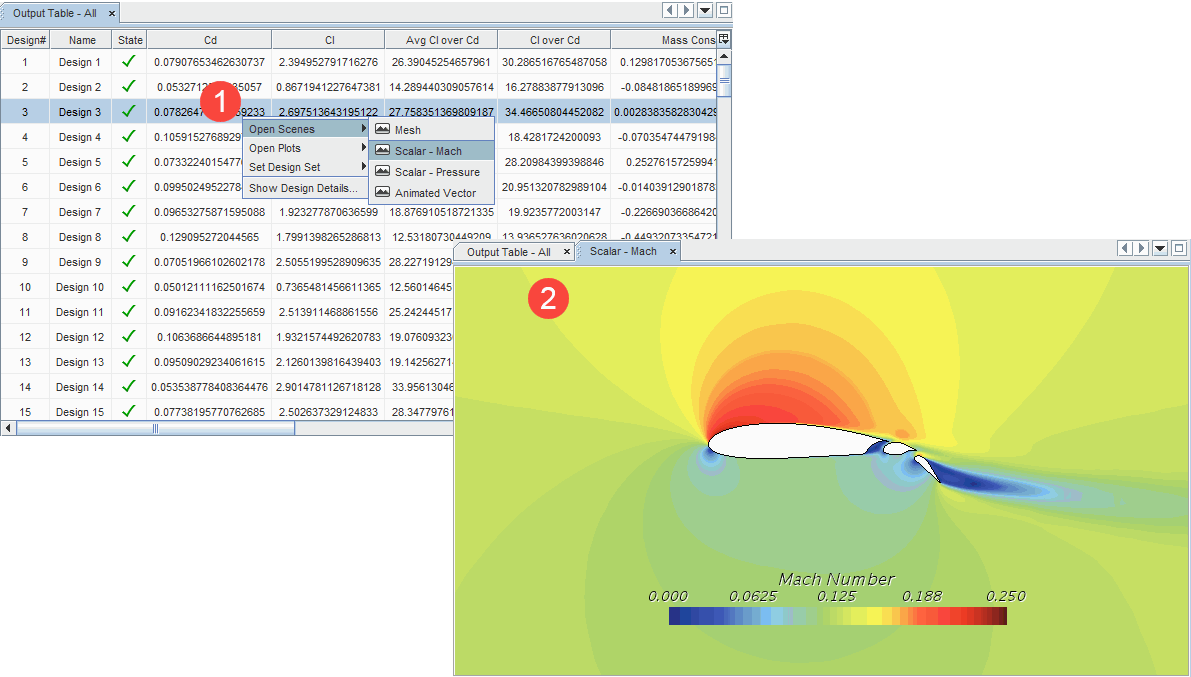Open the Mesh scene from the submenu
This screenshot has width=1191, height=677.
coord(407,130)
